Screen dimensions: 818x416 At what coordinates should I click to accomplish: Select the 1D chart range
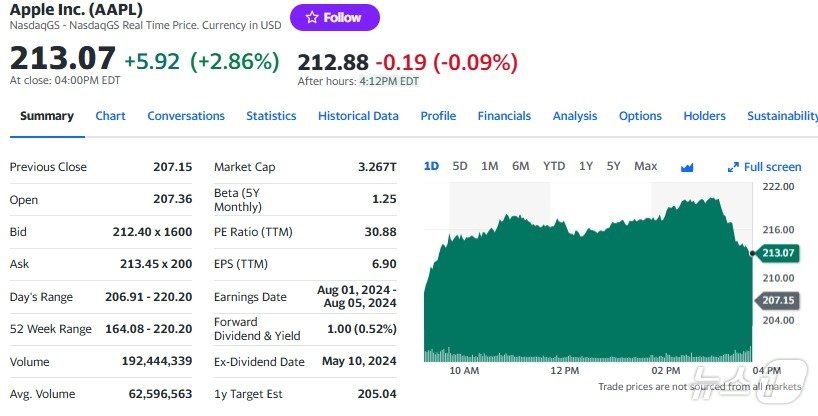(431, 166)
